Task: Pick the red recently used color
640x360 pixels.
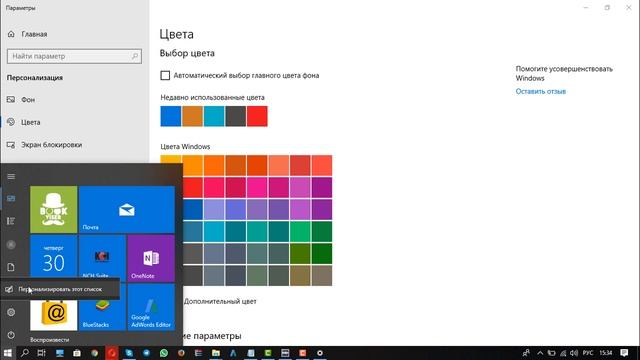Action: (x=257, y=116)
